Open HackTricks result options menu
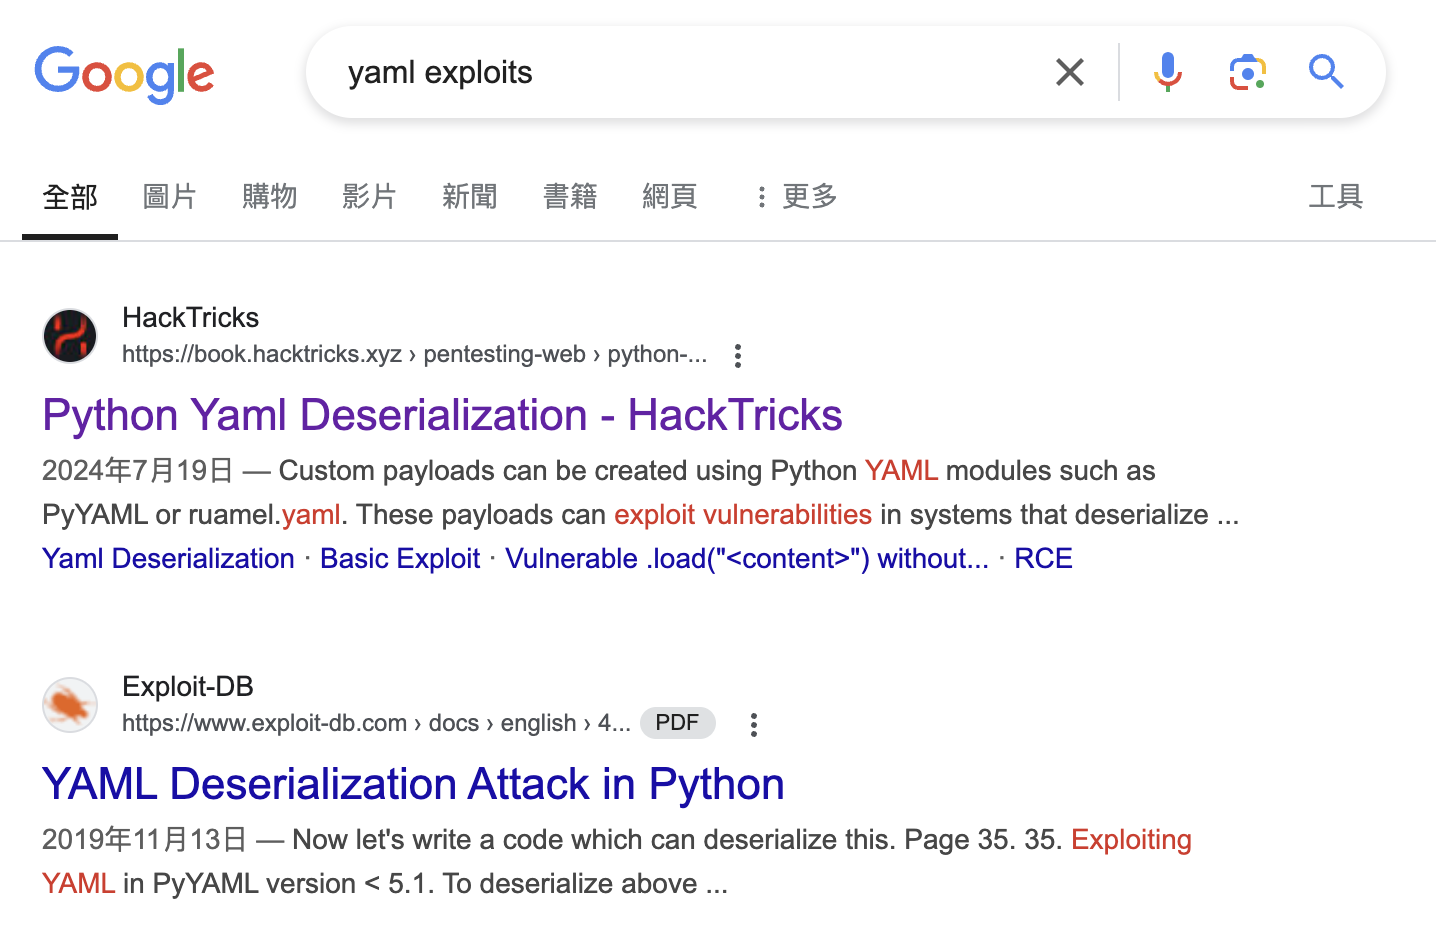 pos(738,355)
